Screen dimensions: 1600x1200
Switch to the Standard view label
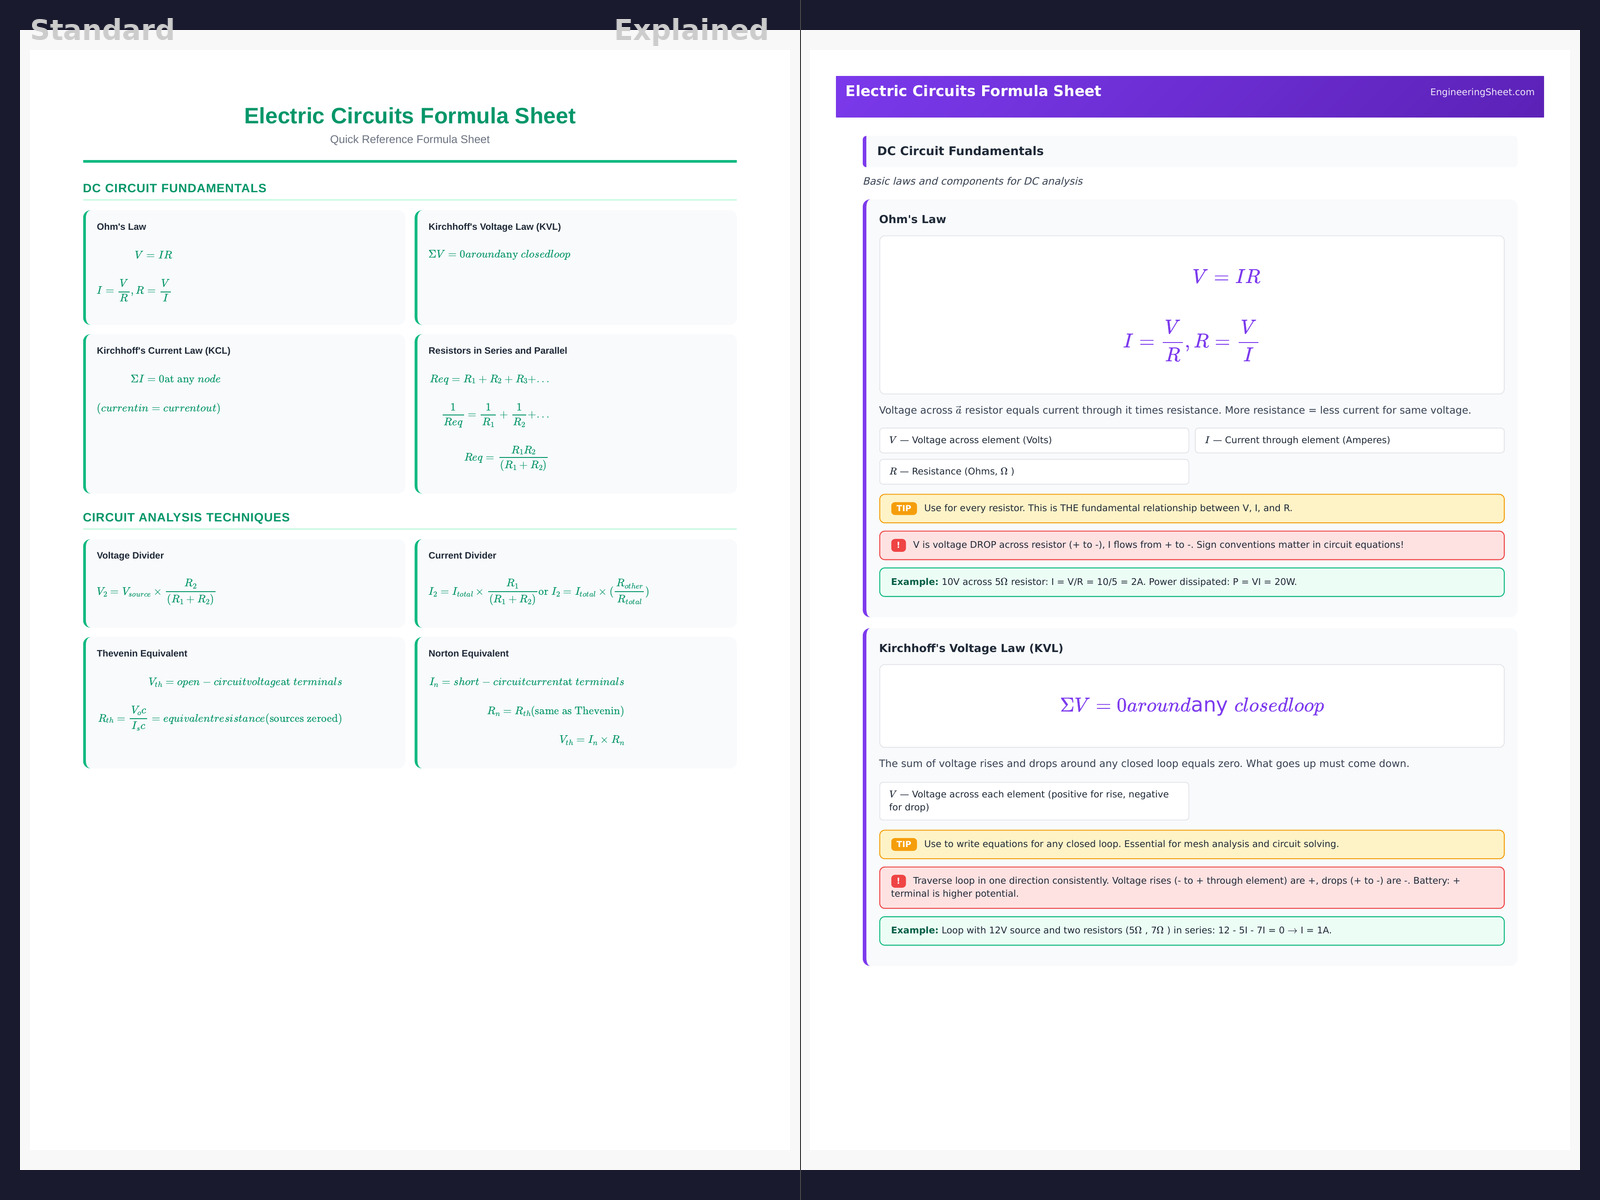pyautogui.click(x=102, y=30)
